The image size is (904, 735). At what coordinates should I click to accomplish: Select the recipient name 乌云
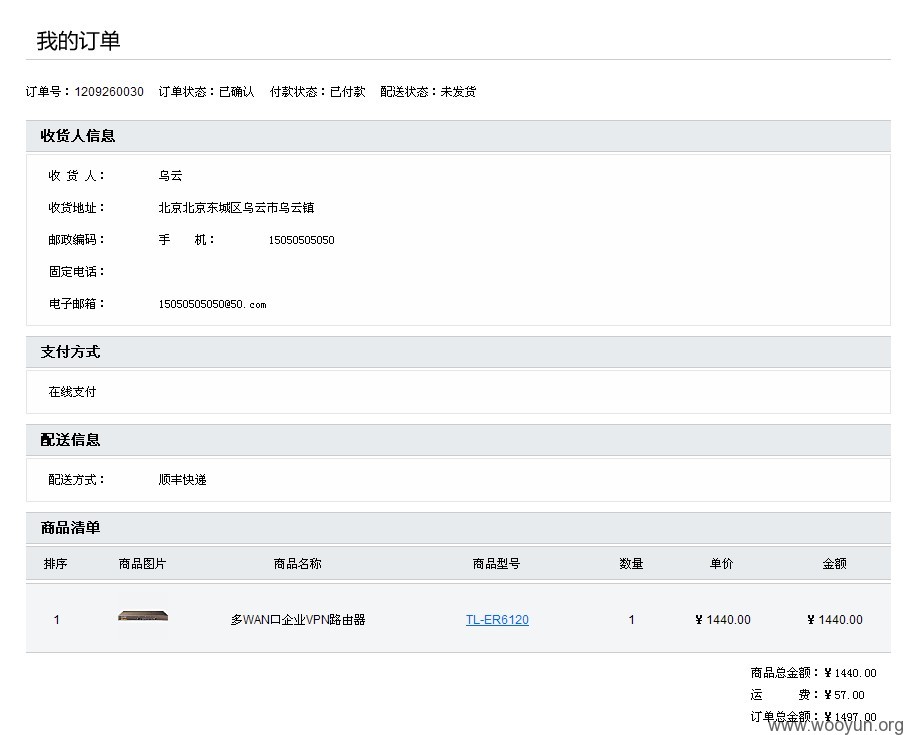coord(171,176)
